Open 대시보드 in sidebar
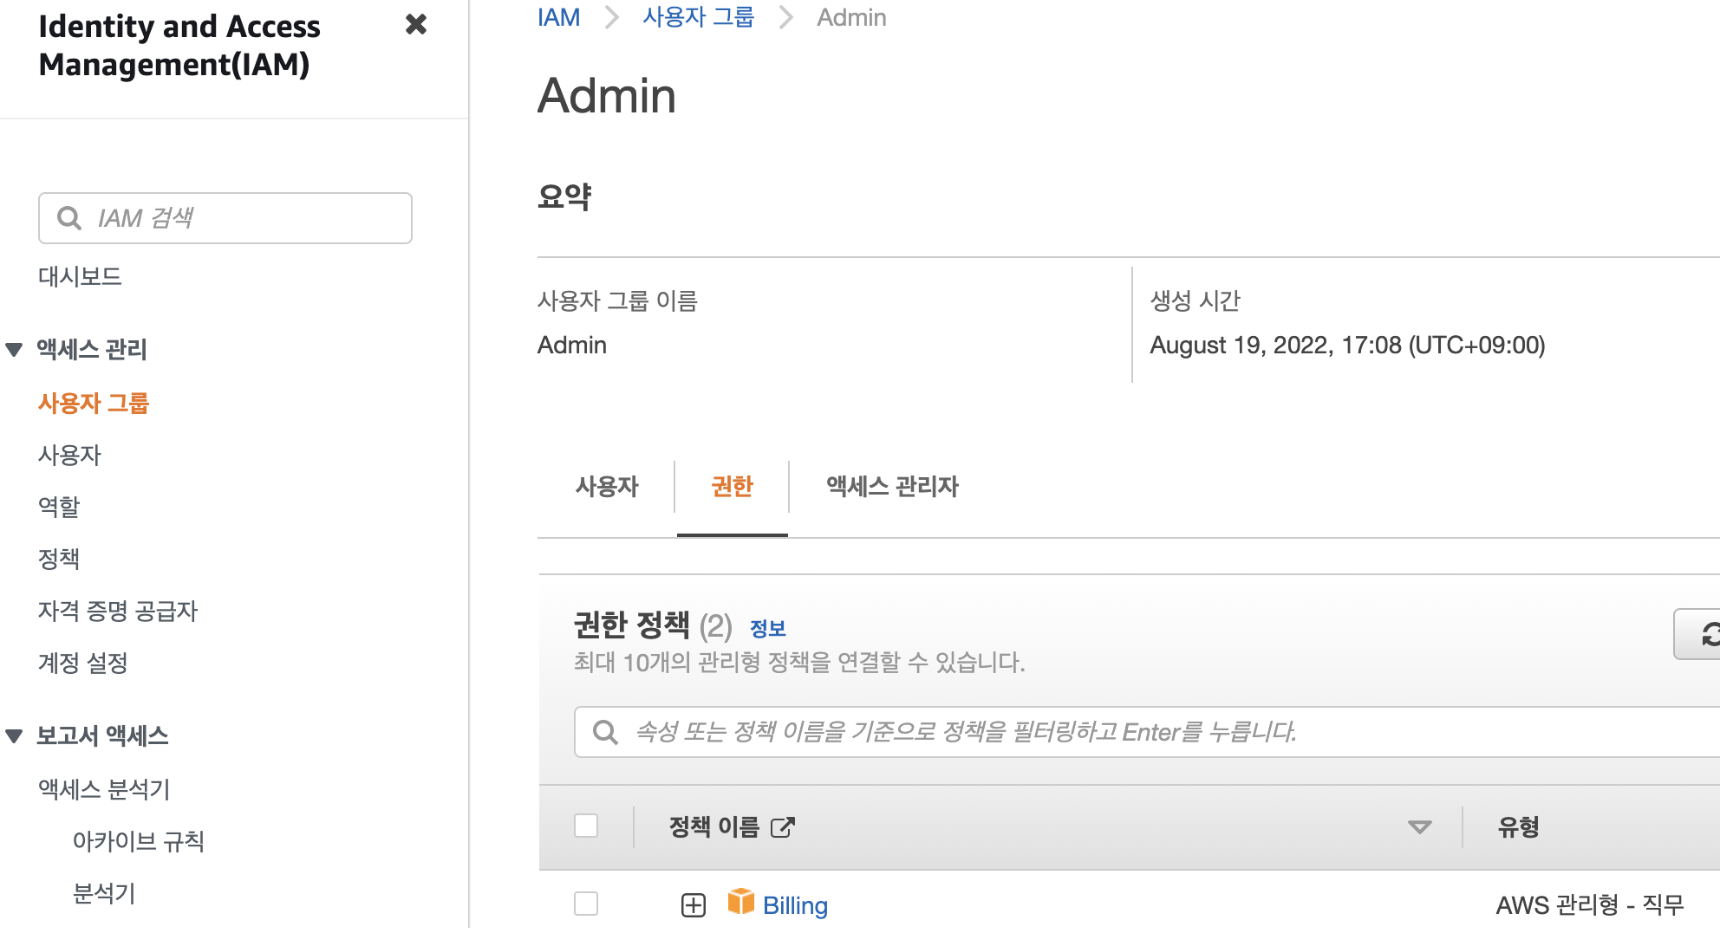 (80, 277)
